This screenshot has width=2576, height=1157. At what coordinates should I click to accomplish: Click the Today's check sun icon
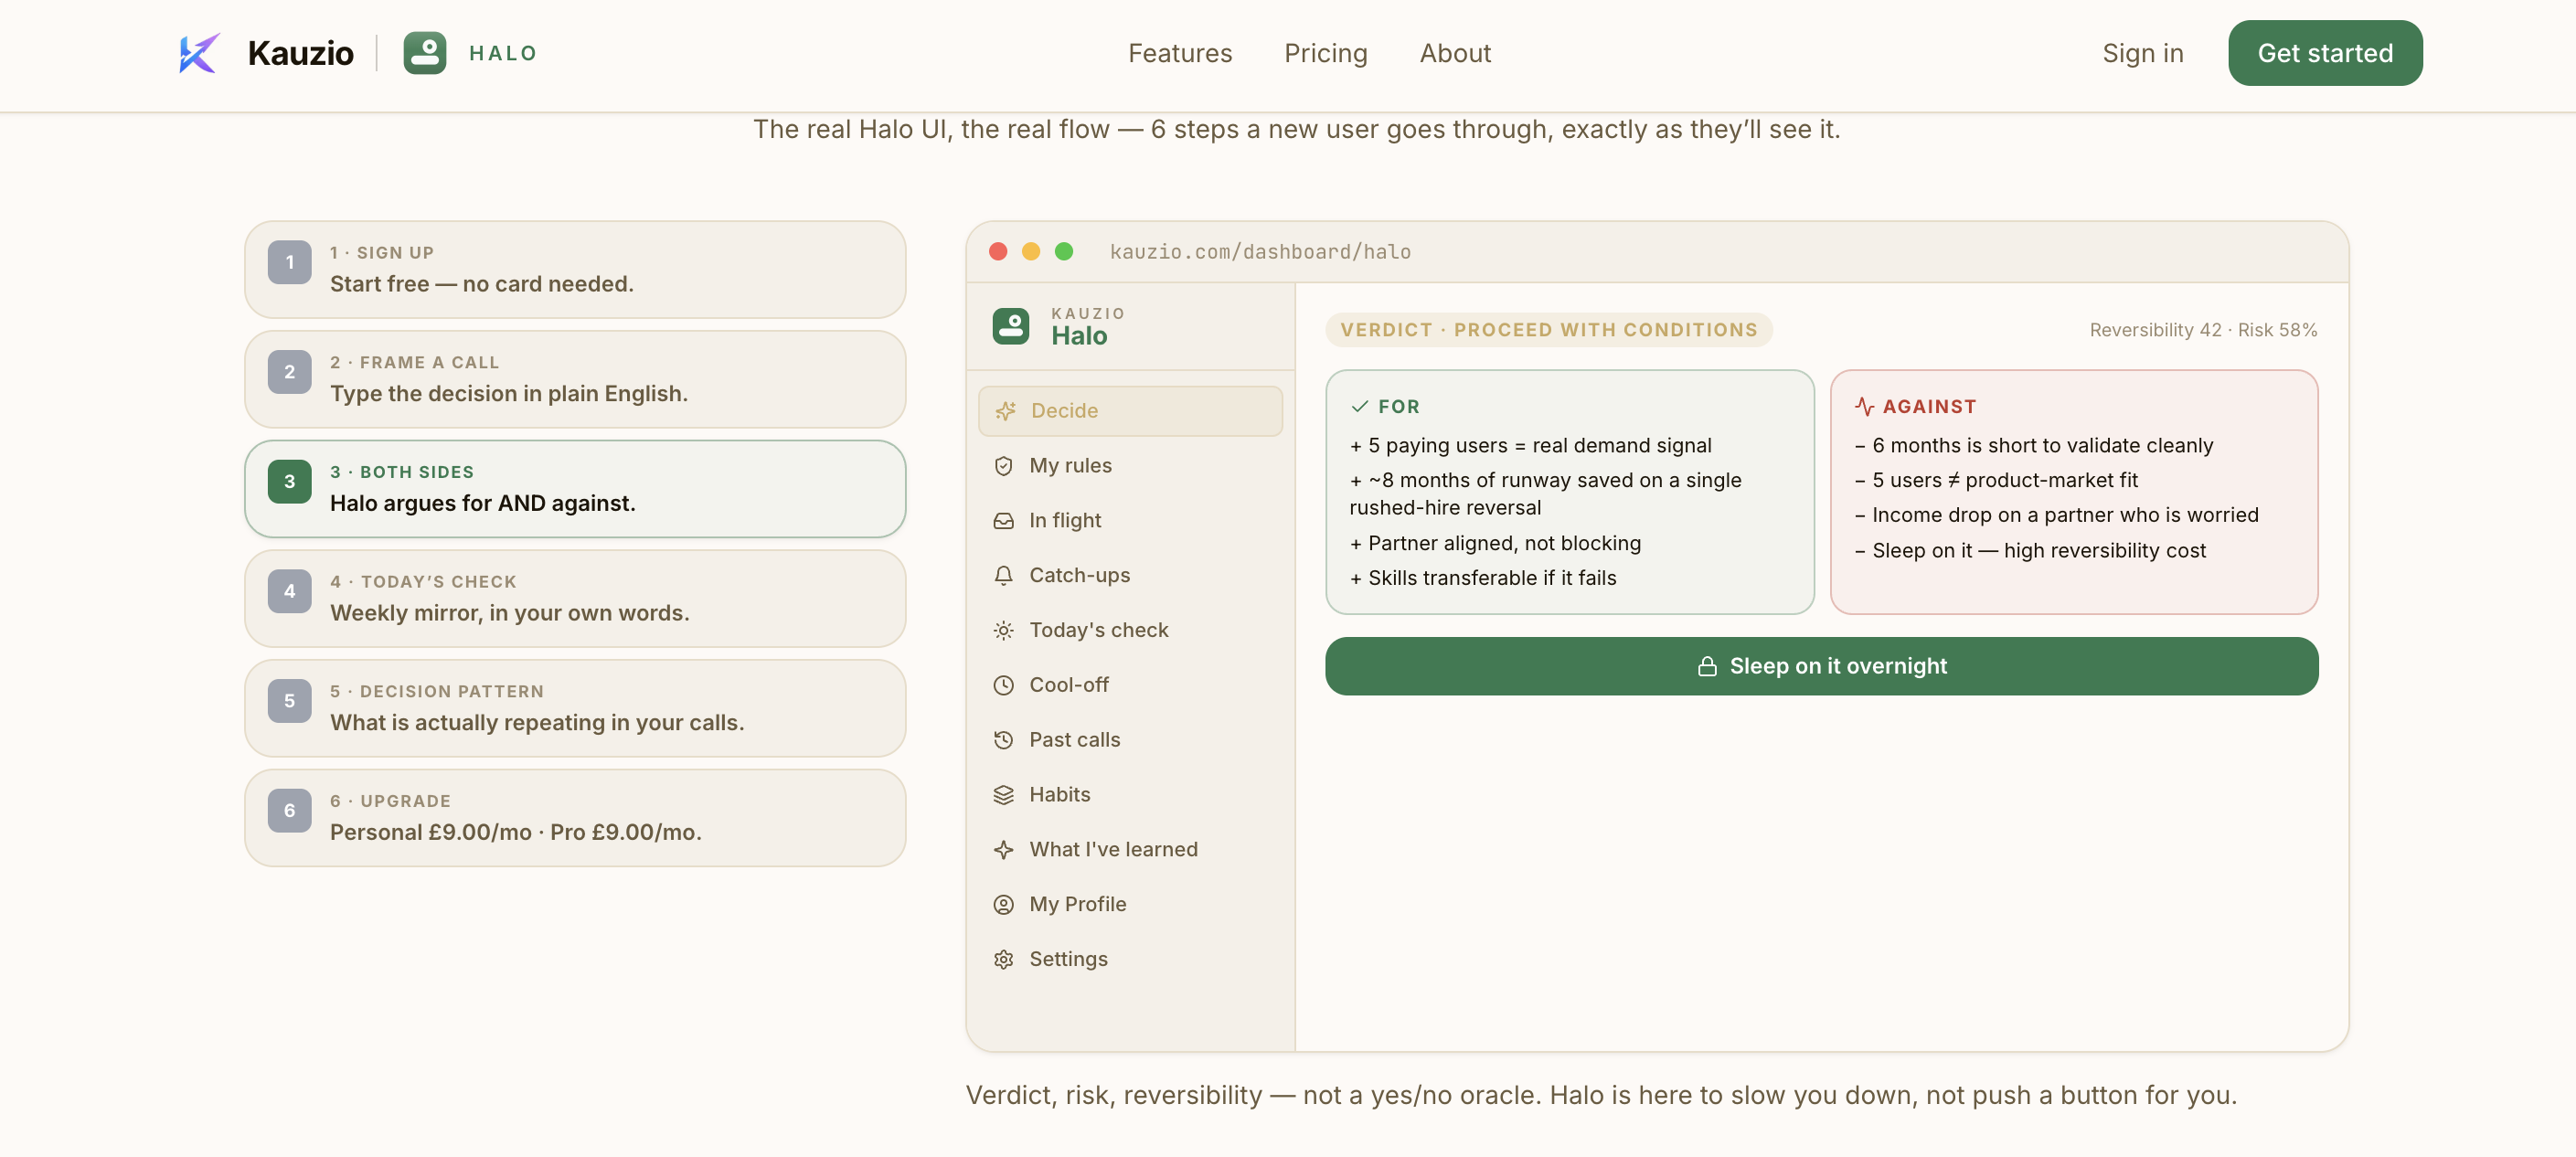1004,631
